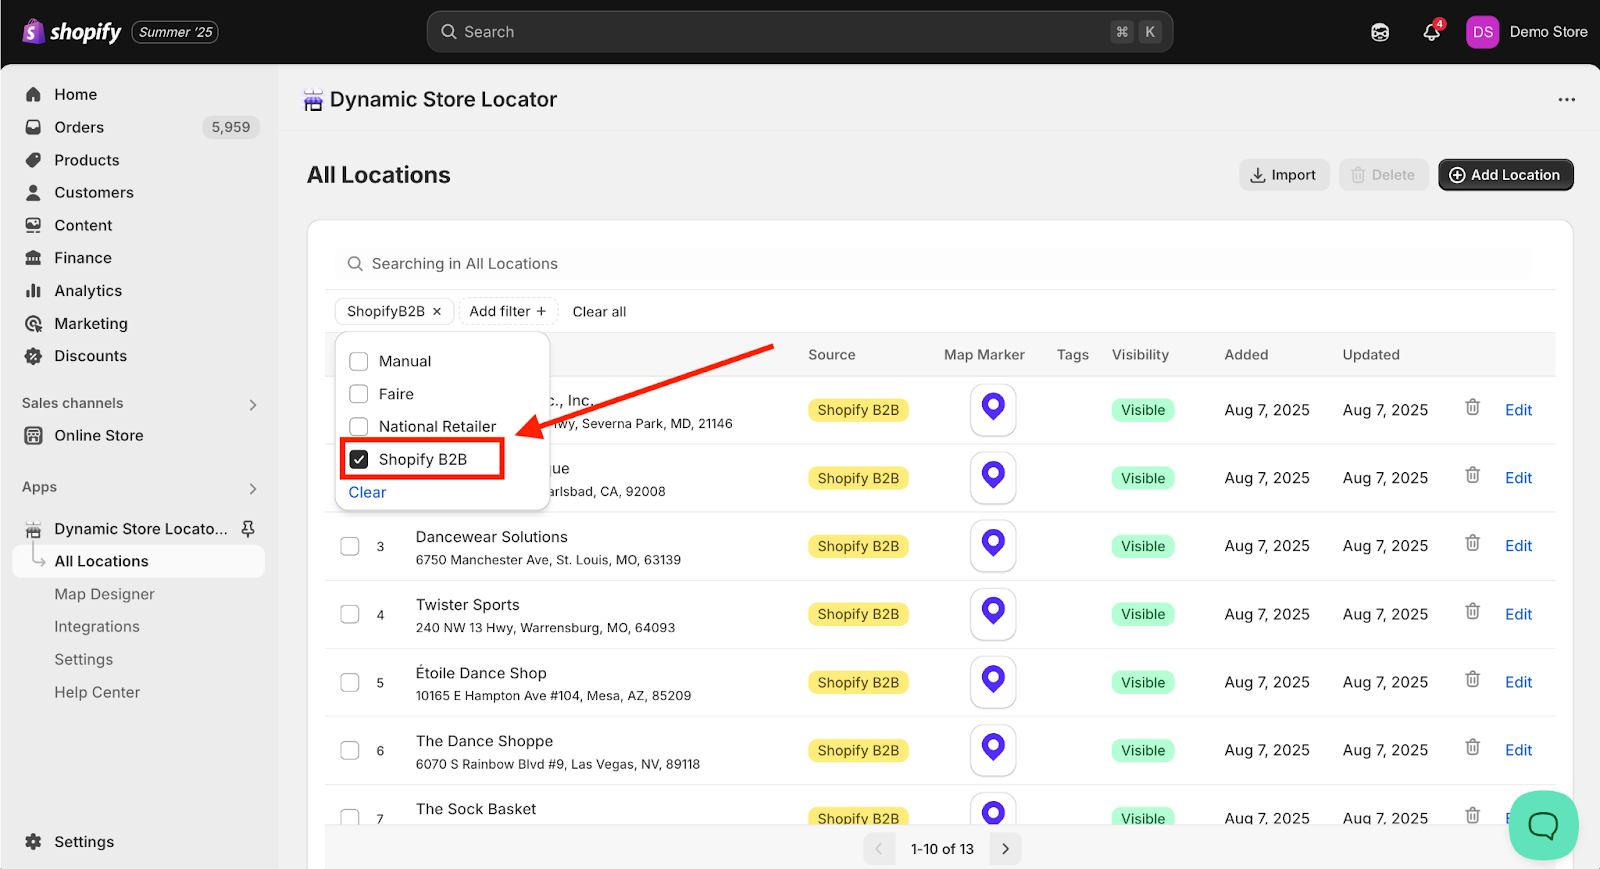Click the Home icon in sidebar
The width and height of the screenshot is (1600, 869).
tap(34, 94)
